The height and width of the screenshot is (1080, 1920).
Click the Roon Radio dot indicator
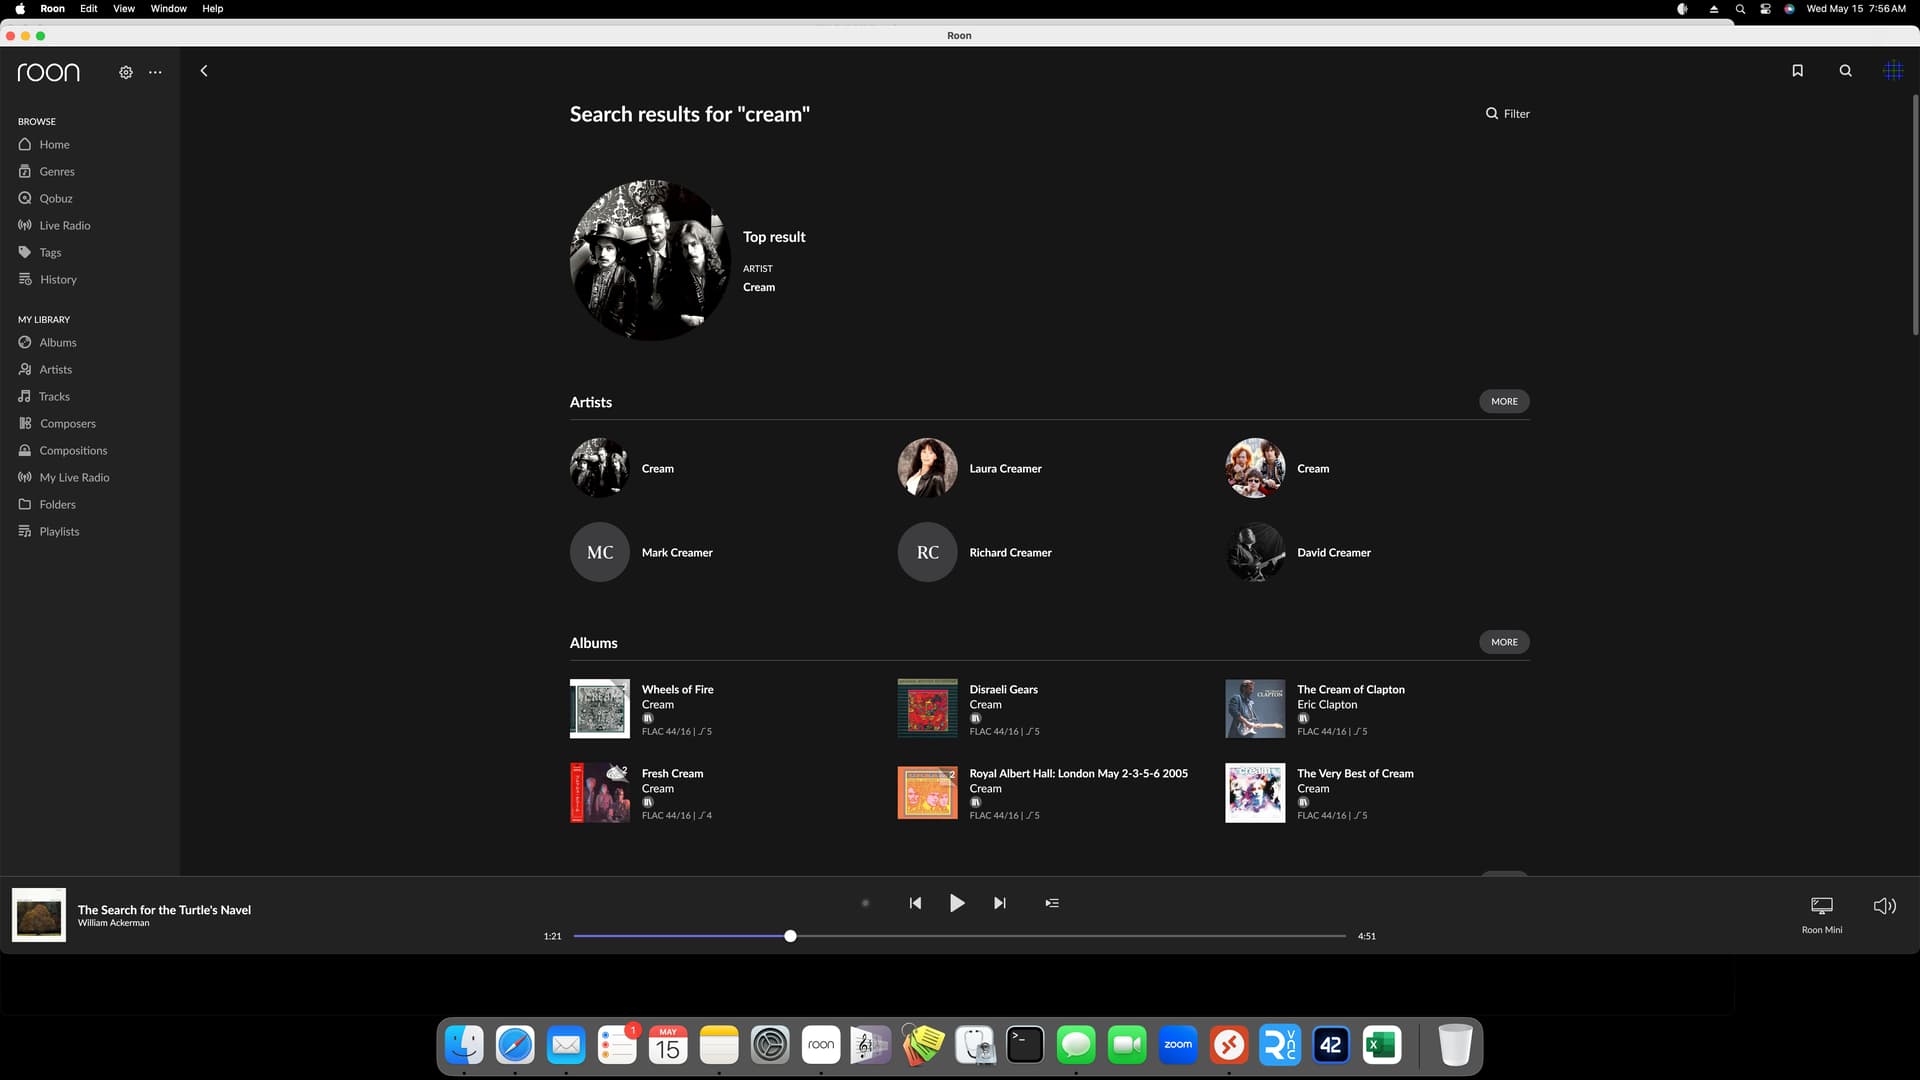click(x=865, y=903)
